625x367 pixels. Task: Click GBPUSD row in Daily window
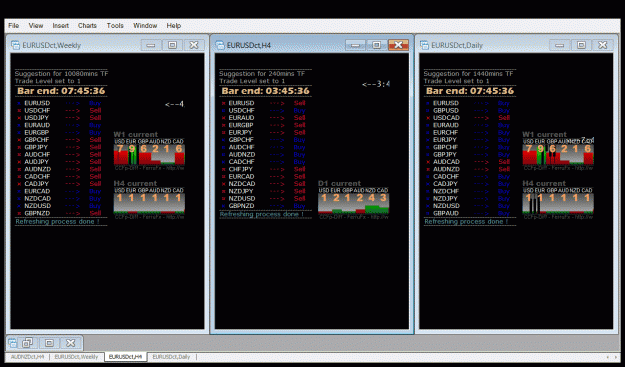468,110
